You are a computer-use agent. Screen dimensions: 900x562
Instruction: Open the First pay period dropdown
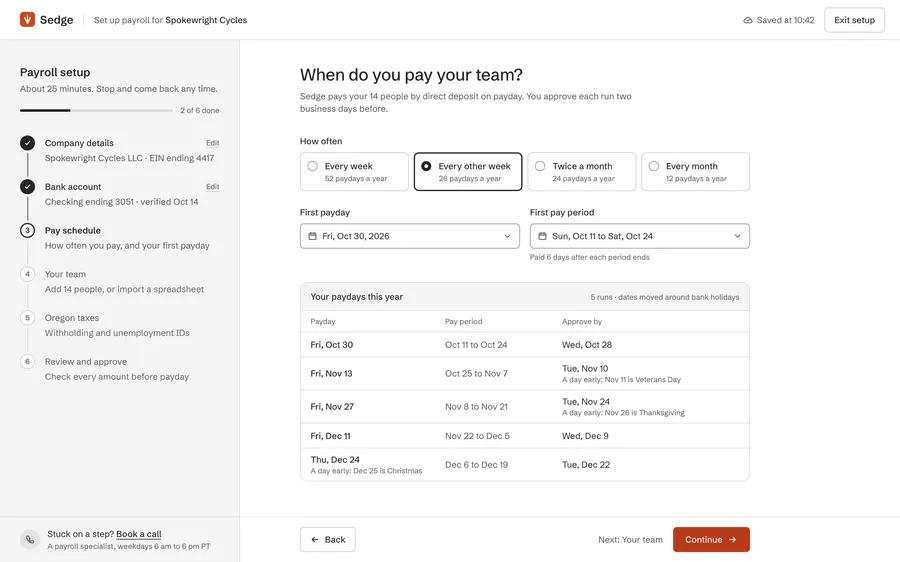pyautogui.click(x=639, y=236)
